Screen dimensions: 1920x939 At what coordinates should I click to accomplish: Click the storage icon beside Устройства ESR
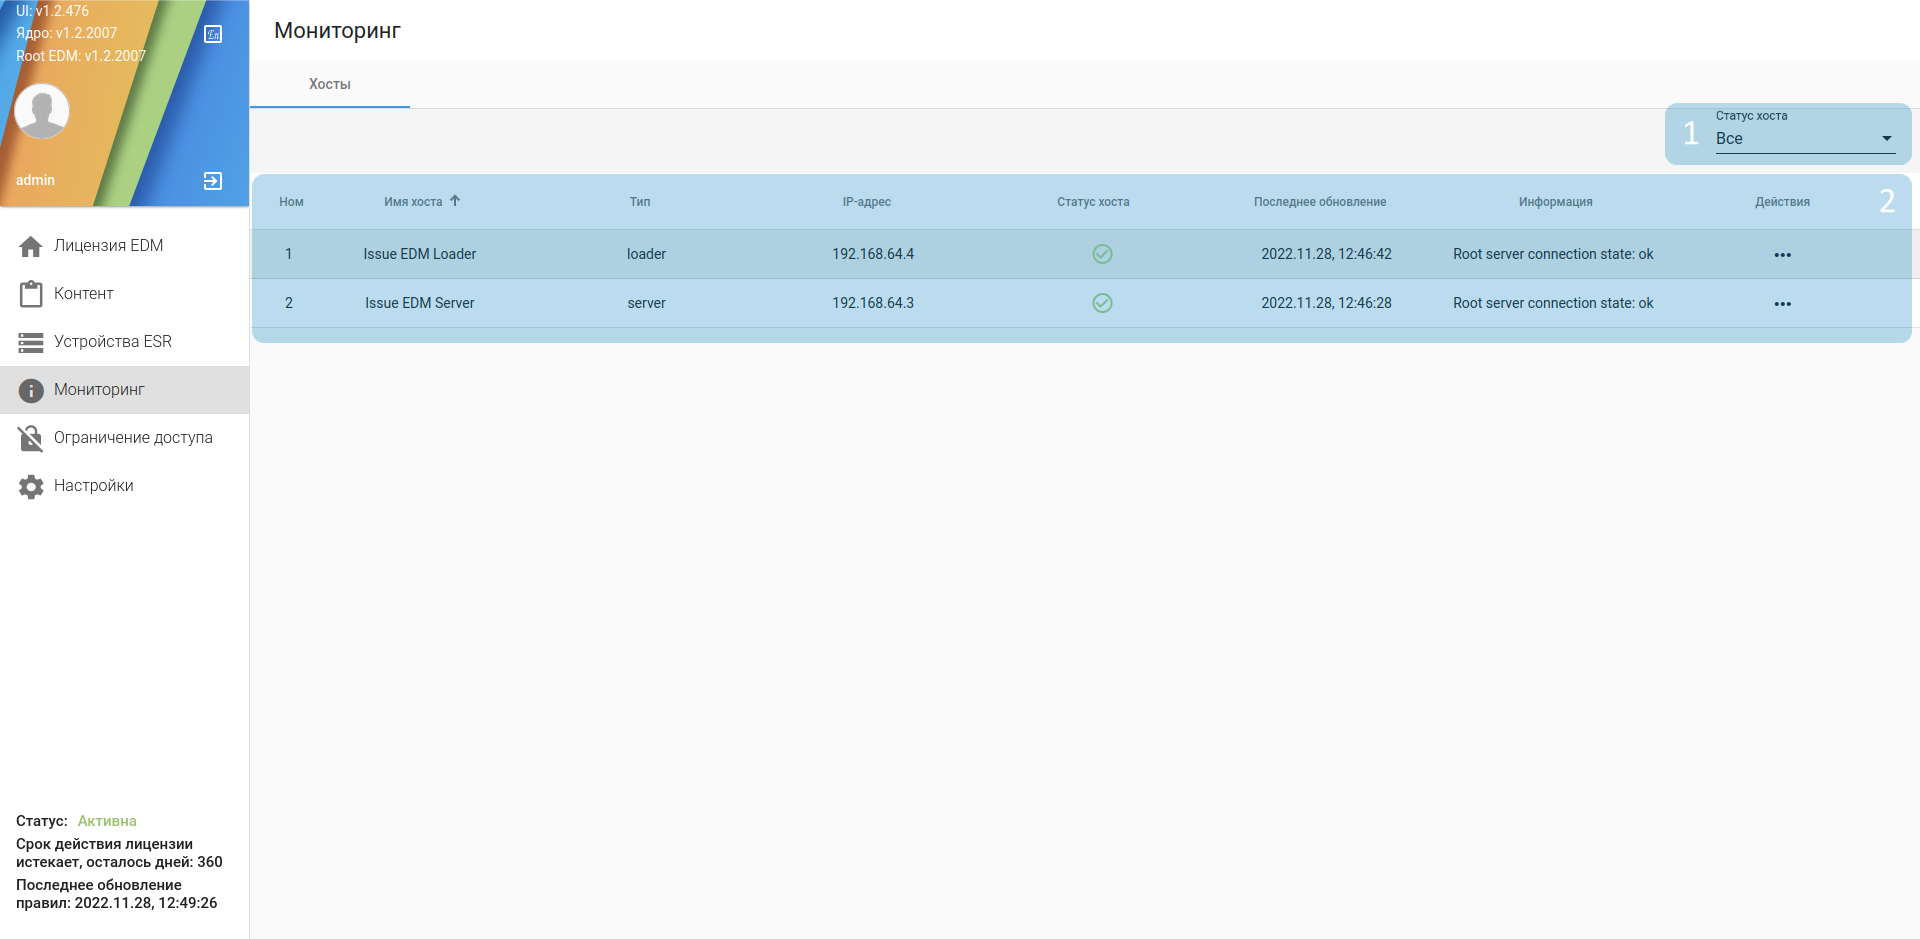(x=31, y=342)
